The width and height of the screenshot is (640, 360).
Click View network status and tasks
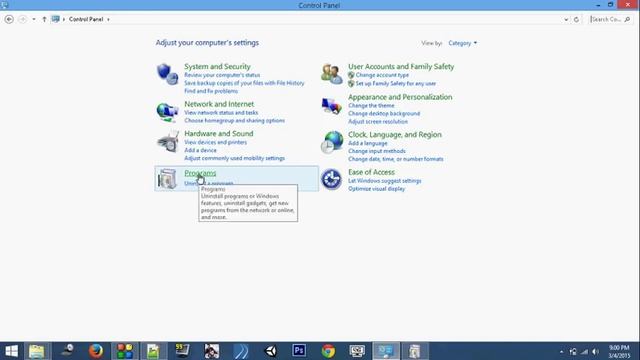pyautogui.click(x=221, y=113)
